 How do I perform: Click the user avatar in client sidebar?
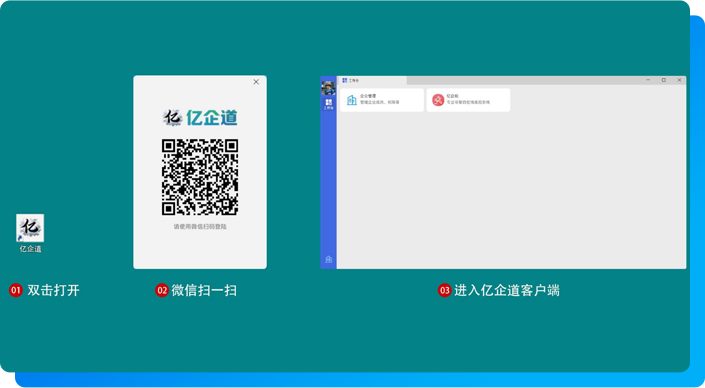[328, 87]
